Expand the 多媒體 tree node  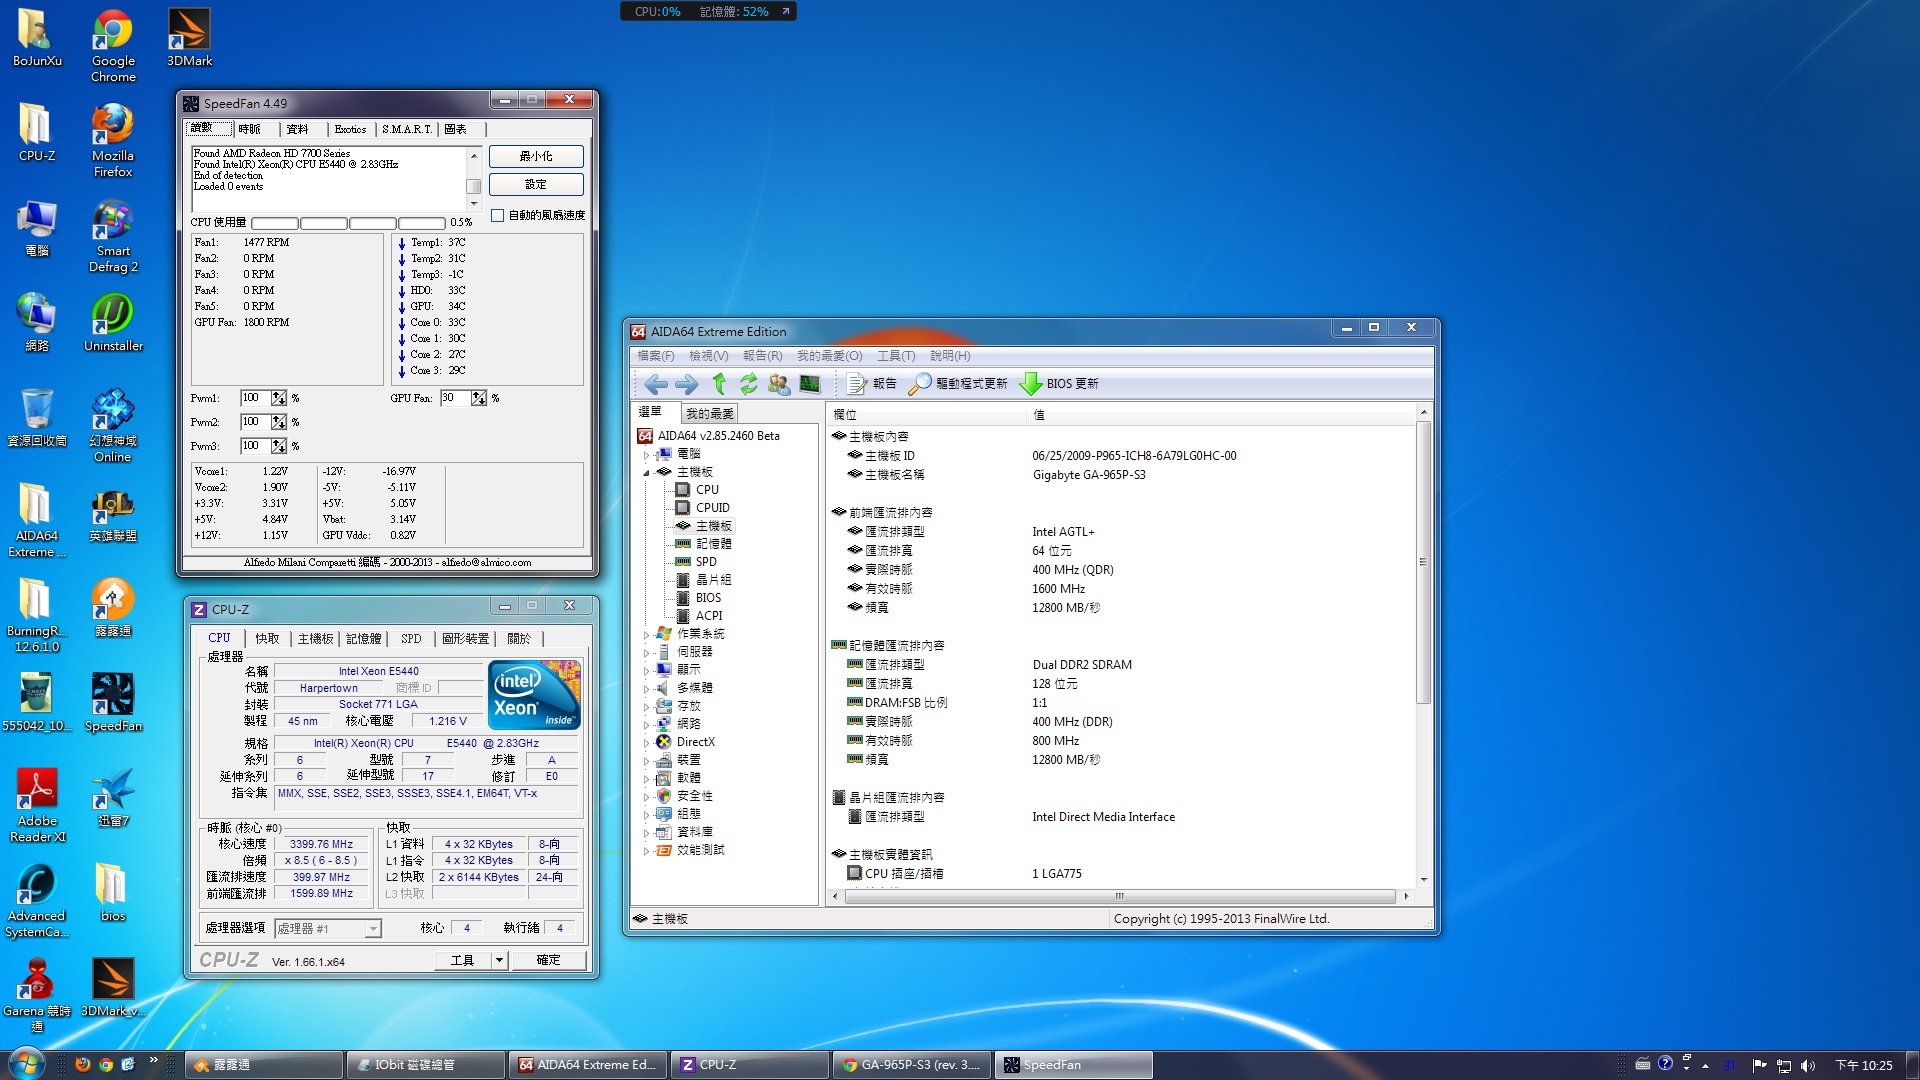point(646,688)
